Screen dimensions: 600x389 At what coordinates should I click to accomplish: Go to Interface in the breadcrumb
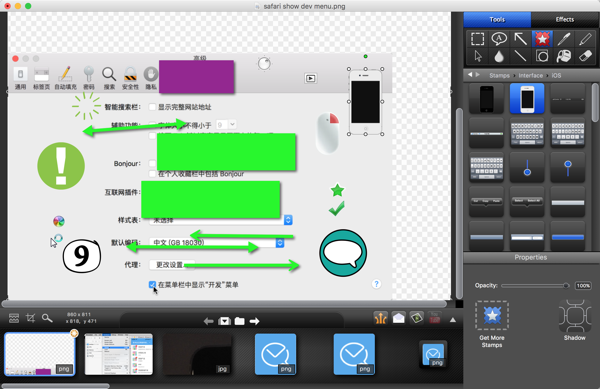[x=531, y=75]
